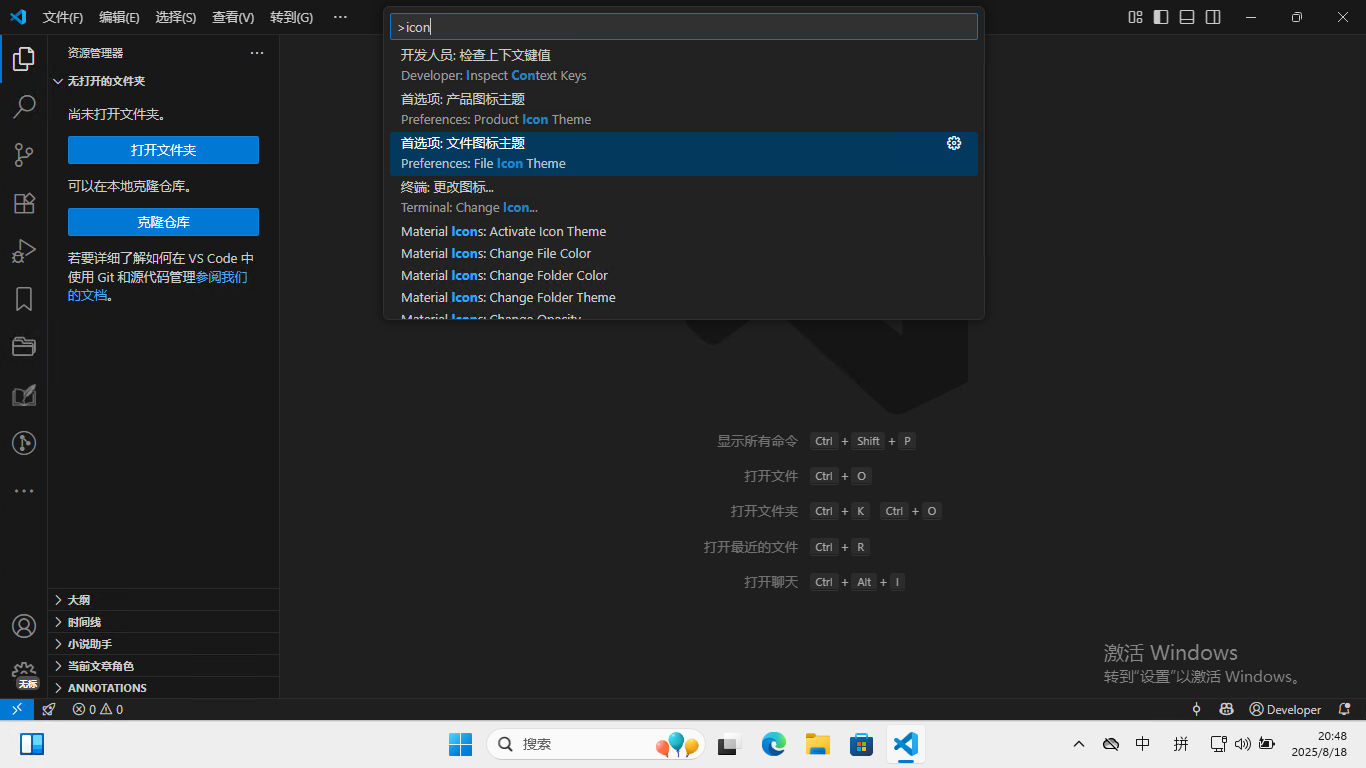Viewport: 1366px width, 768px height.
Task: Click the Accounts icon in activity bar
Action: (24, 626)
